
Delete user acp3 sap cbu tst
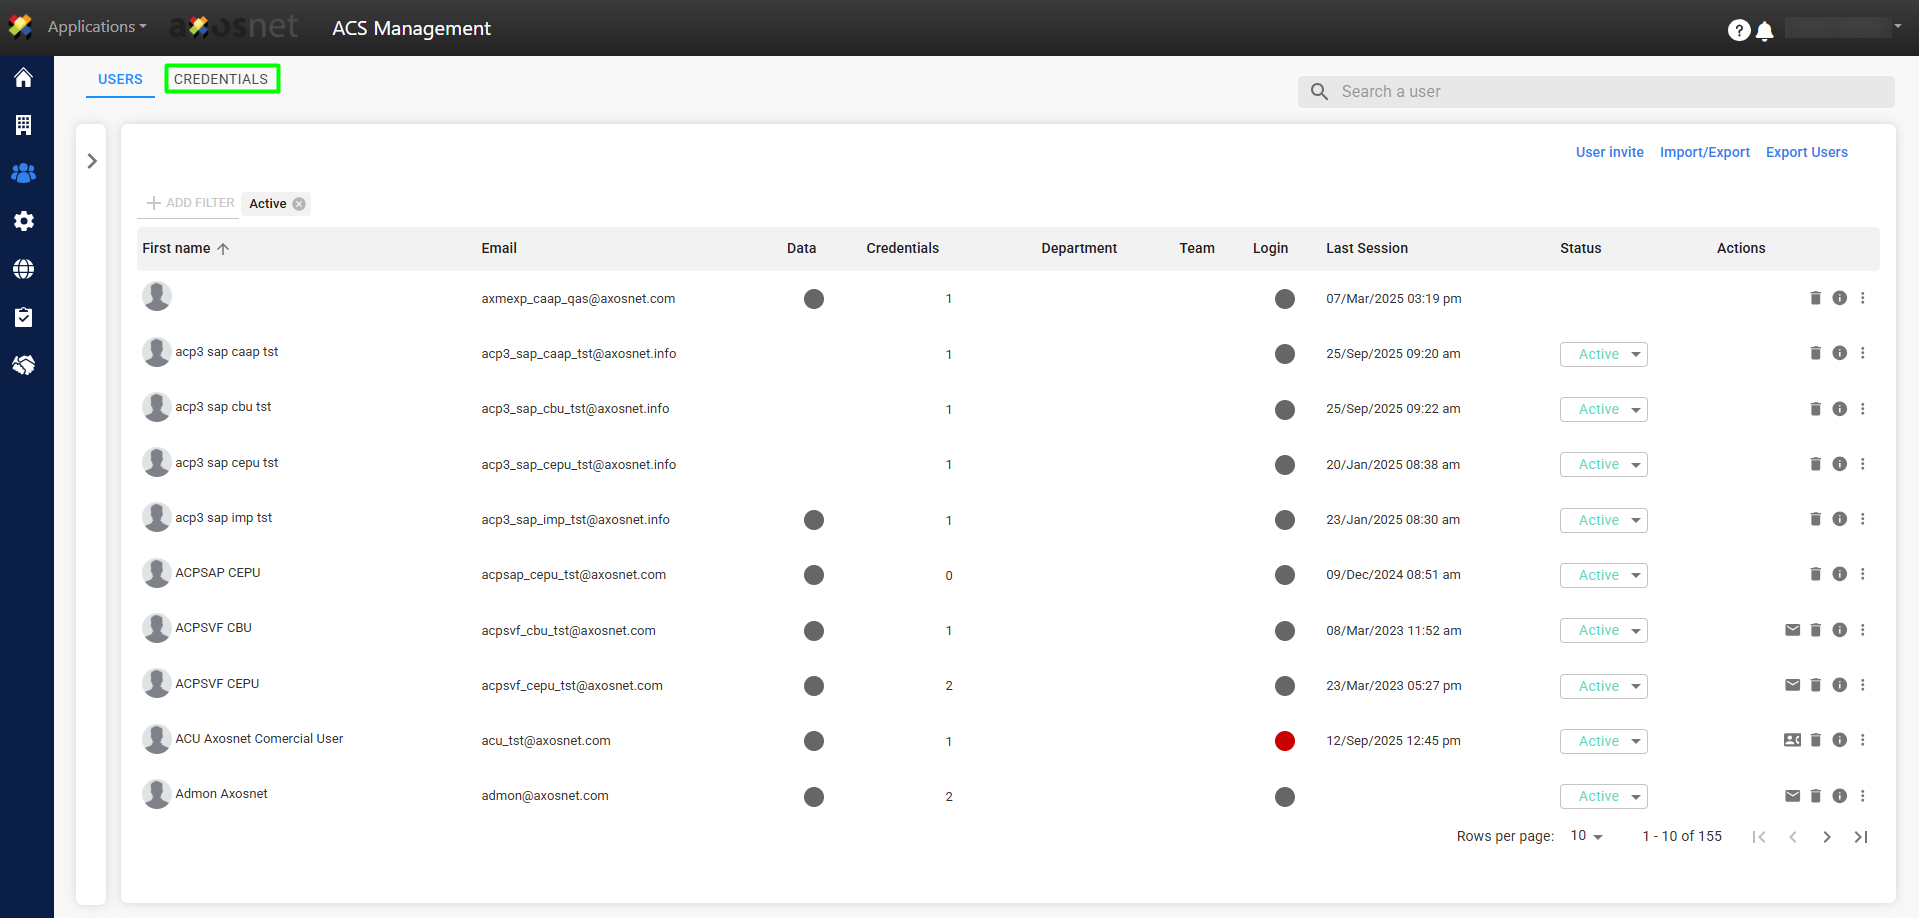[x=1815, y=409]
